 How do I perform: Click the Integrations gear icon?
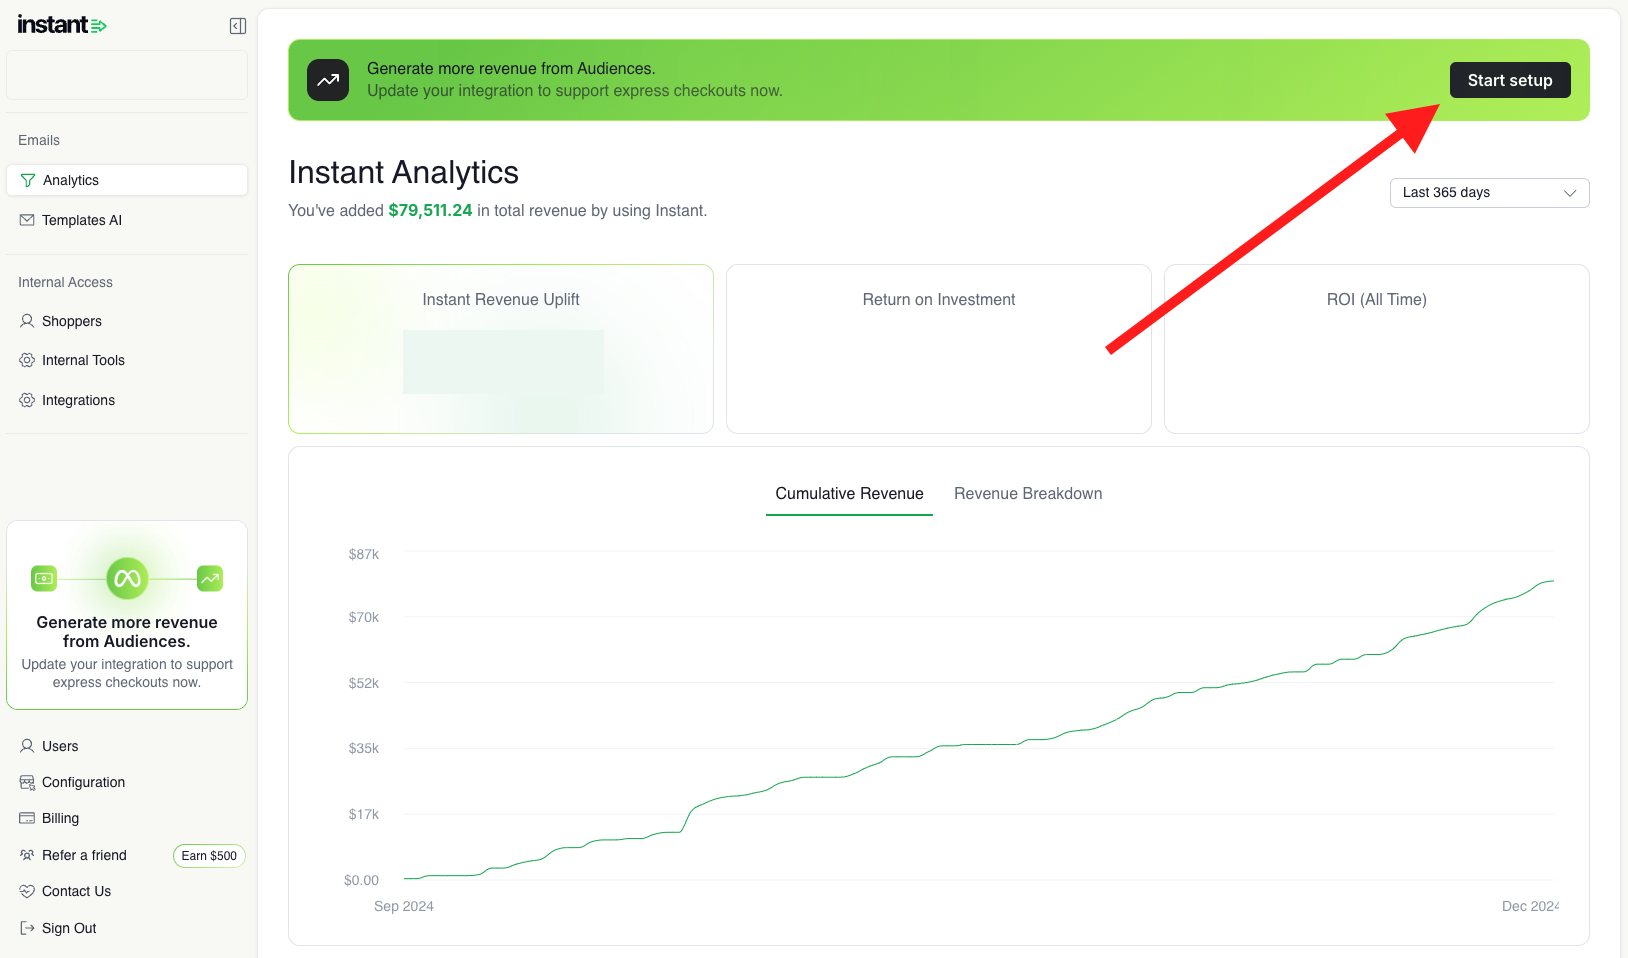27,400
